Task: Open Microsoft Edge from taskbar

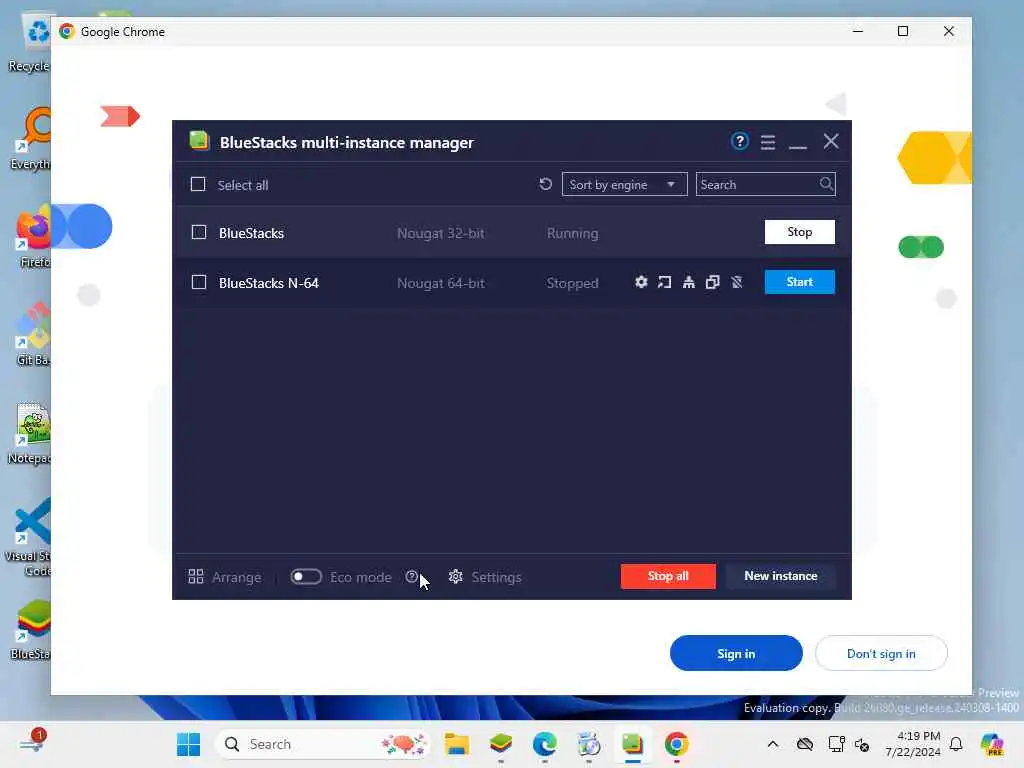Action: tap(545, 744)
